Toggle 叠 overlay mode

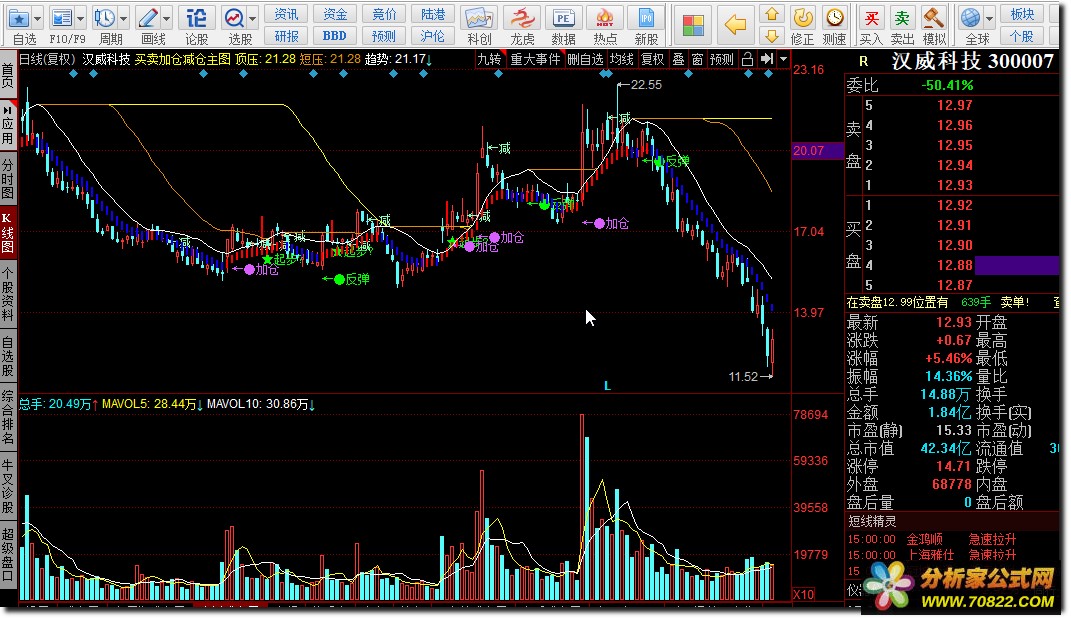click(678, 59)
